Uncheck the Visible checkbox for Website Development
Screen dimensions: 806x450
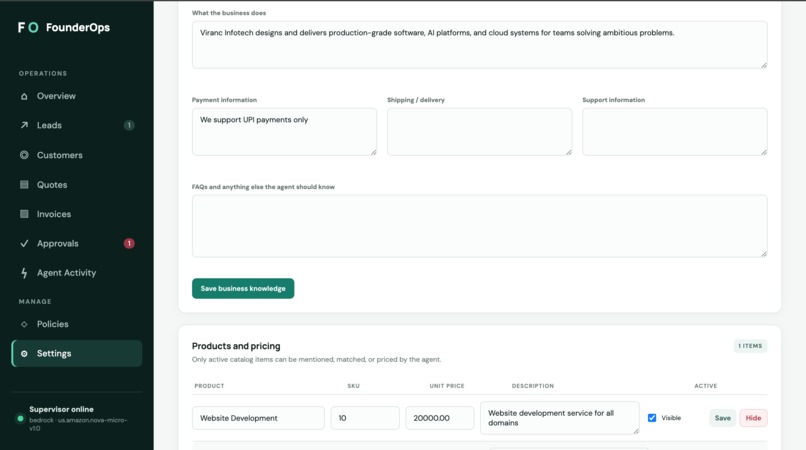(652, 418)
